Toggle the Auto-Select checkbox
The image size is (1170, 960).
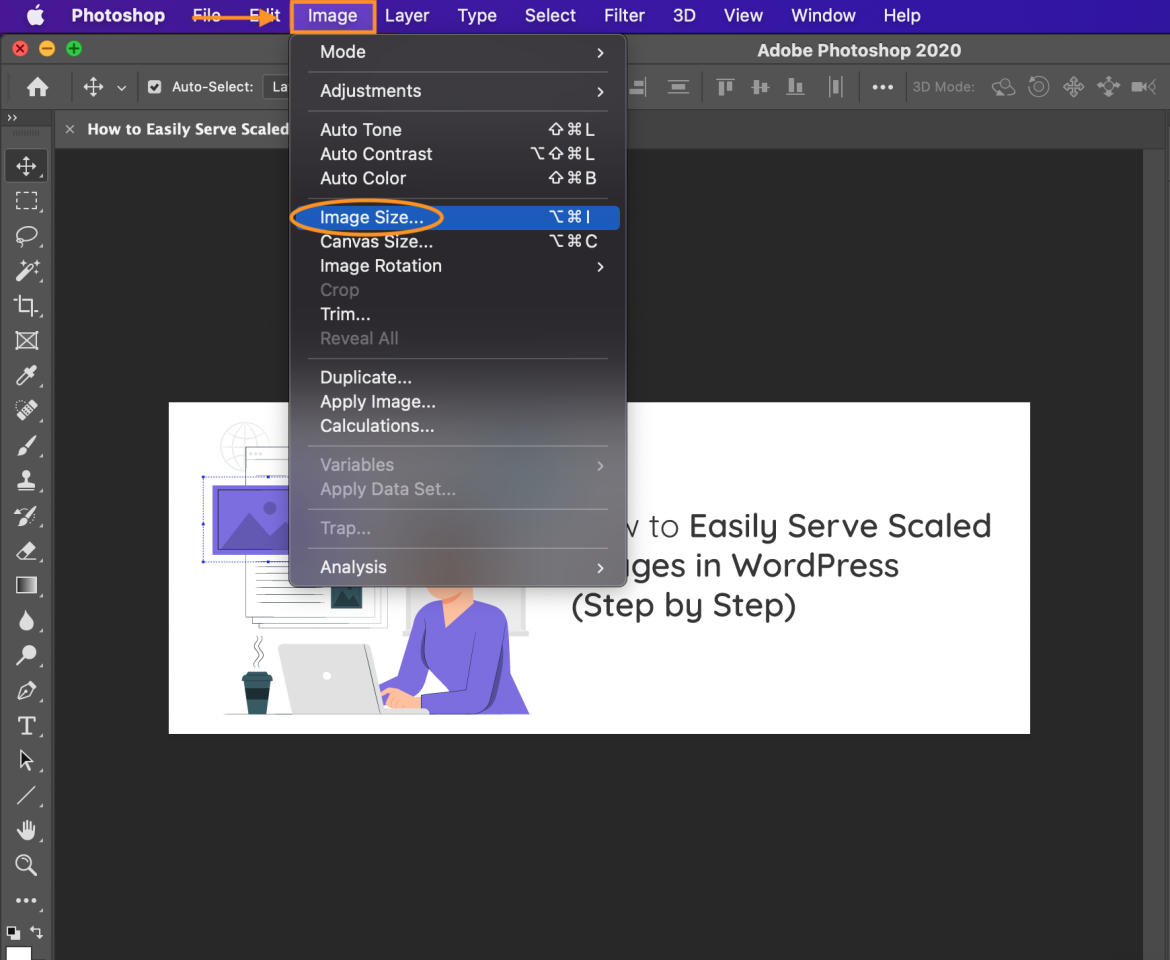click(155, 86)
